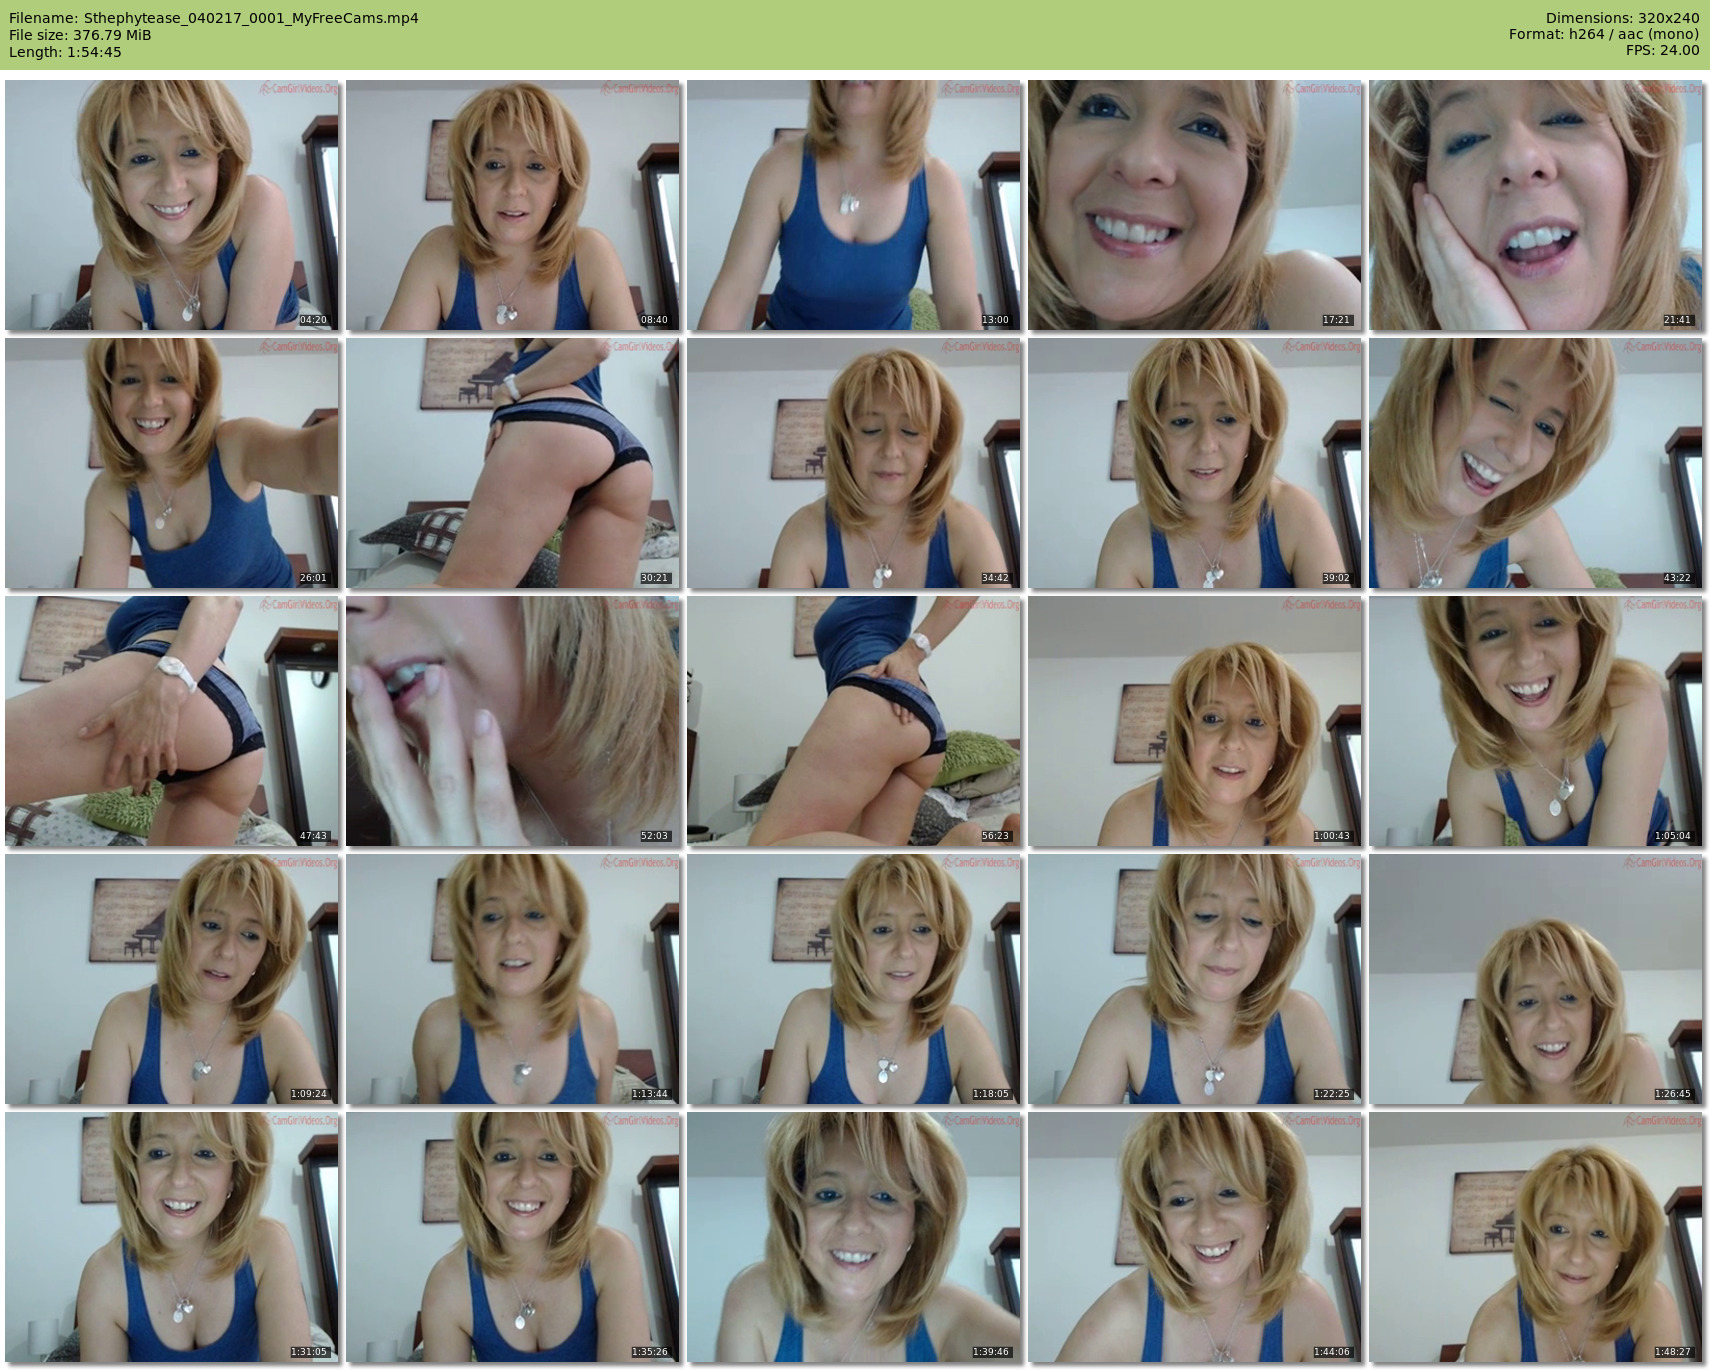
Task: Select the "Dimensions: 320x240" text
Action: [x=1622, y=18]
